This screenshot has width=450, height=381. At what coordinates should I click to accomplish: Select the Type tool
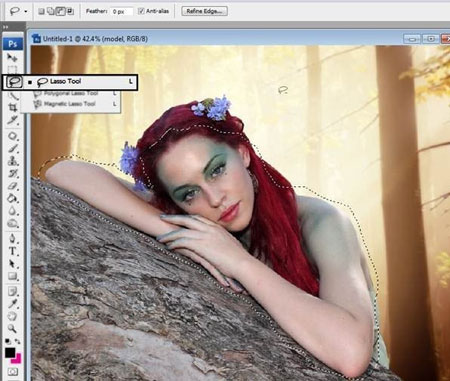[x=12, y=251]
